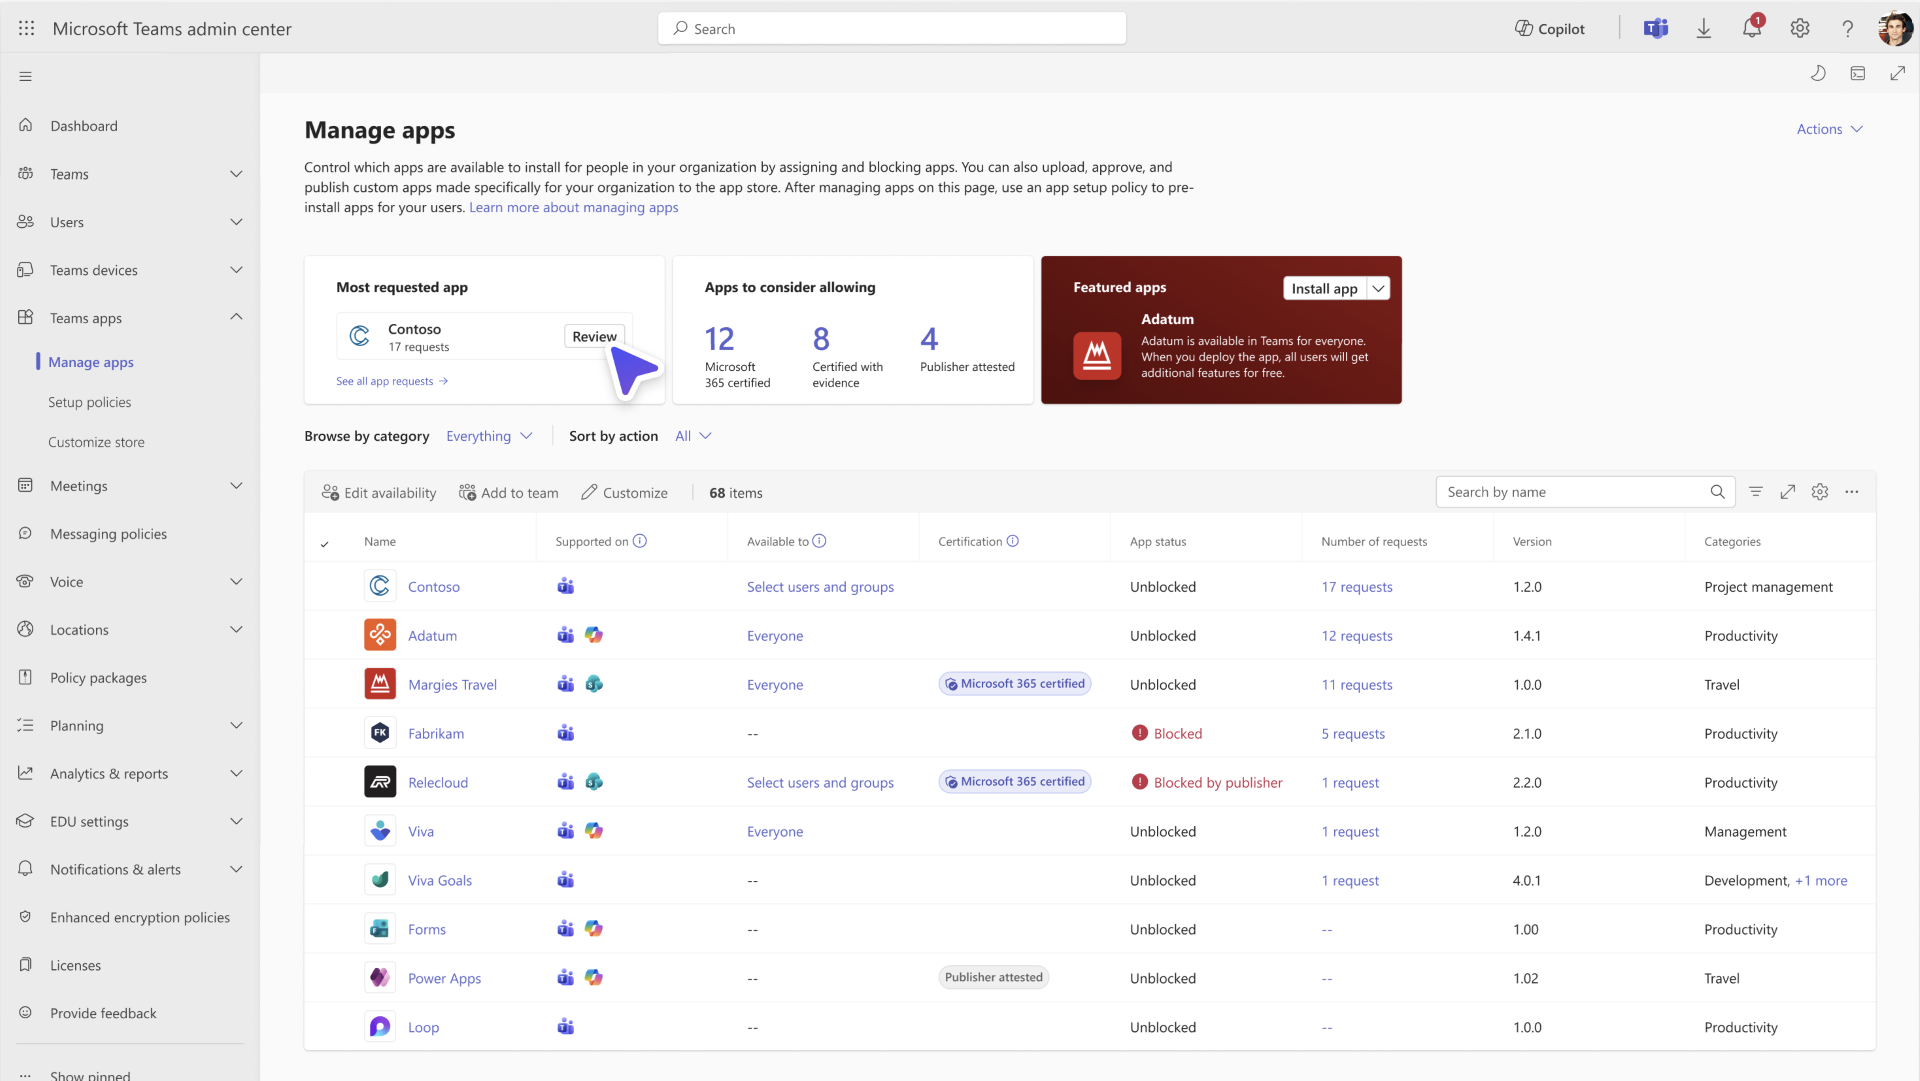Screen dimensions: 1920x1081
Task: Focus the Search by name field
Action: (x=1585, y=492)
